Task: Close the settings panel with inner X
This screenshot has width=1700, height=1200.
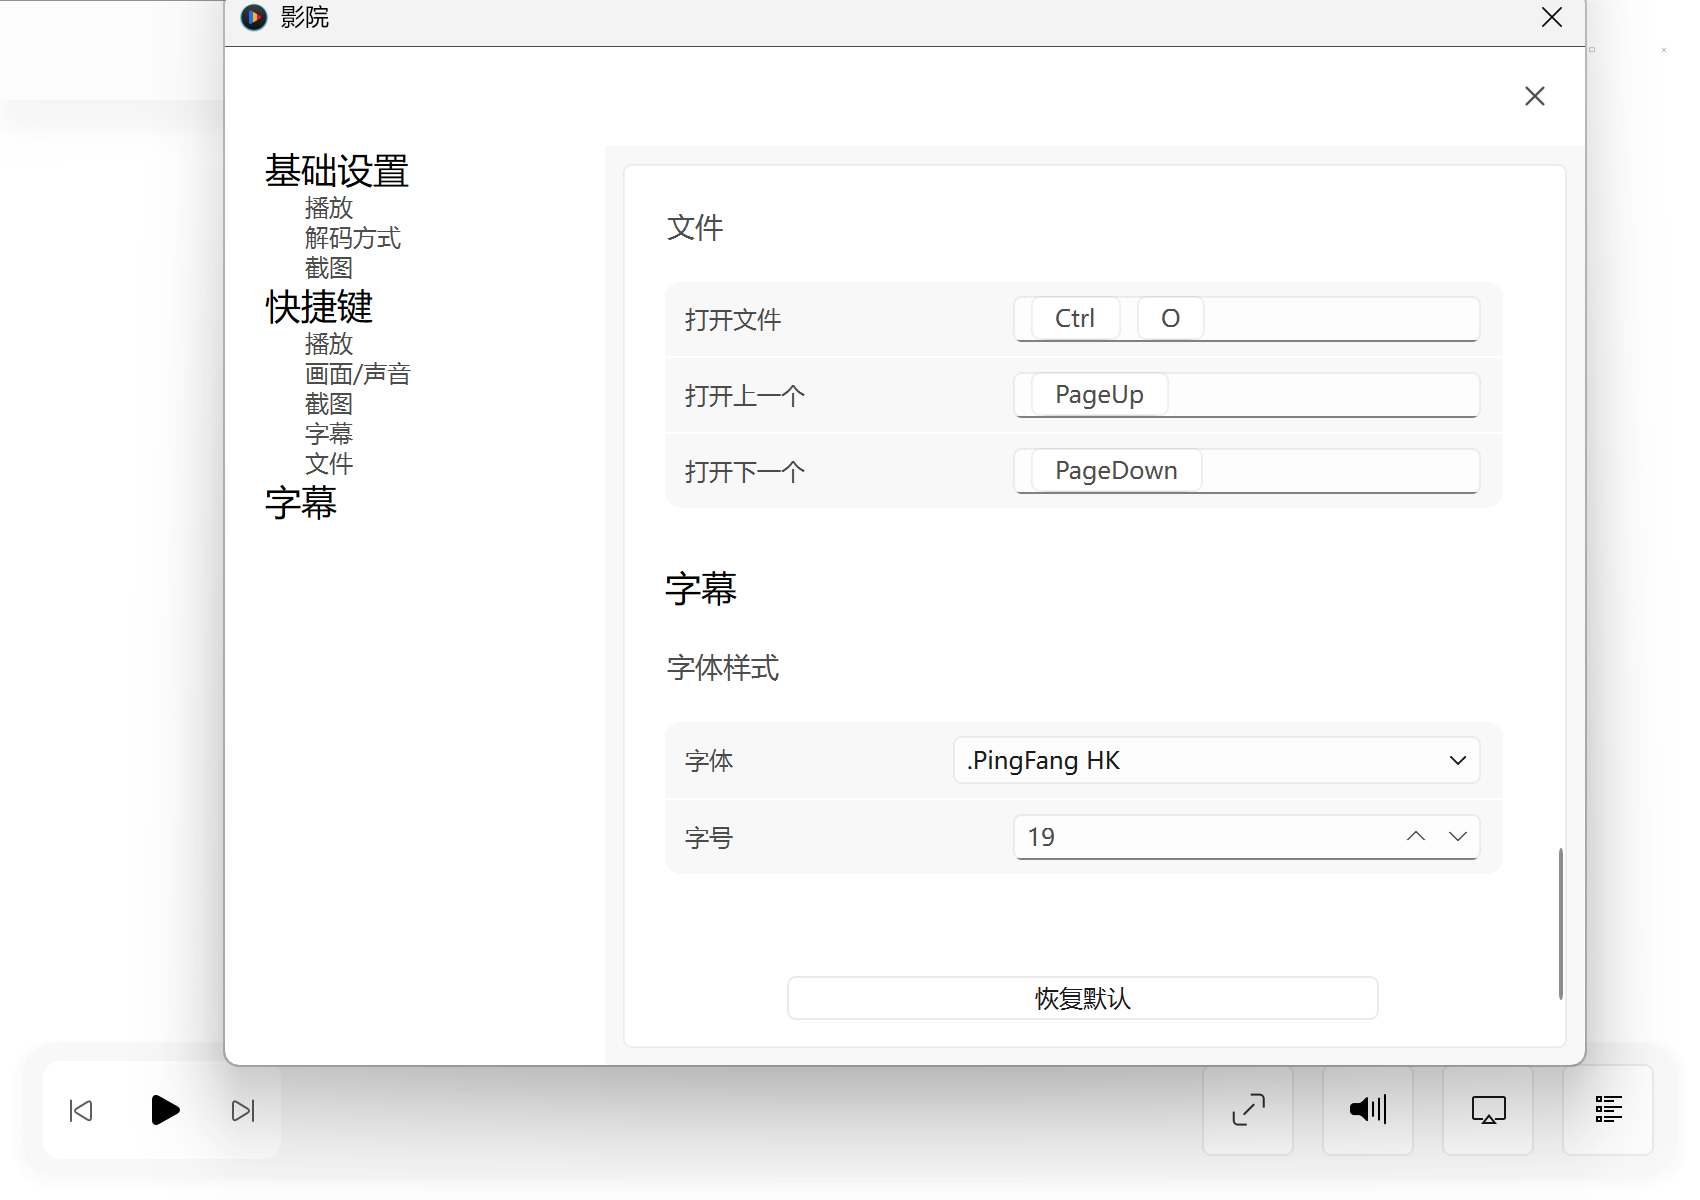Action: 1535,96
